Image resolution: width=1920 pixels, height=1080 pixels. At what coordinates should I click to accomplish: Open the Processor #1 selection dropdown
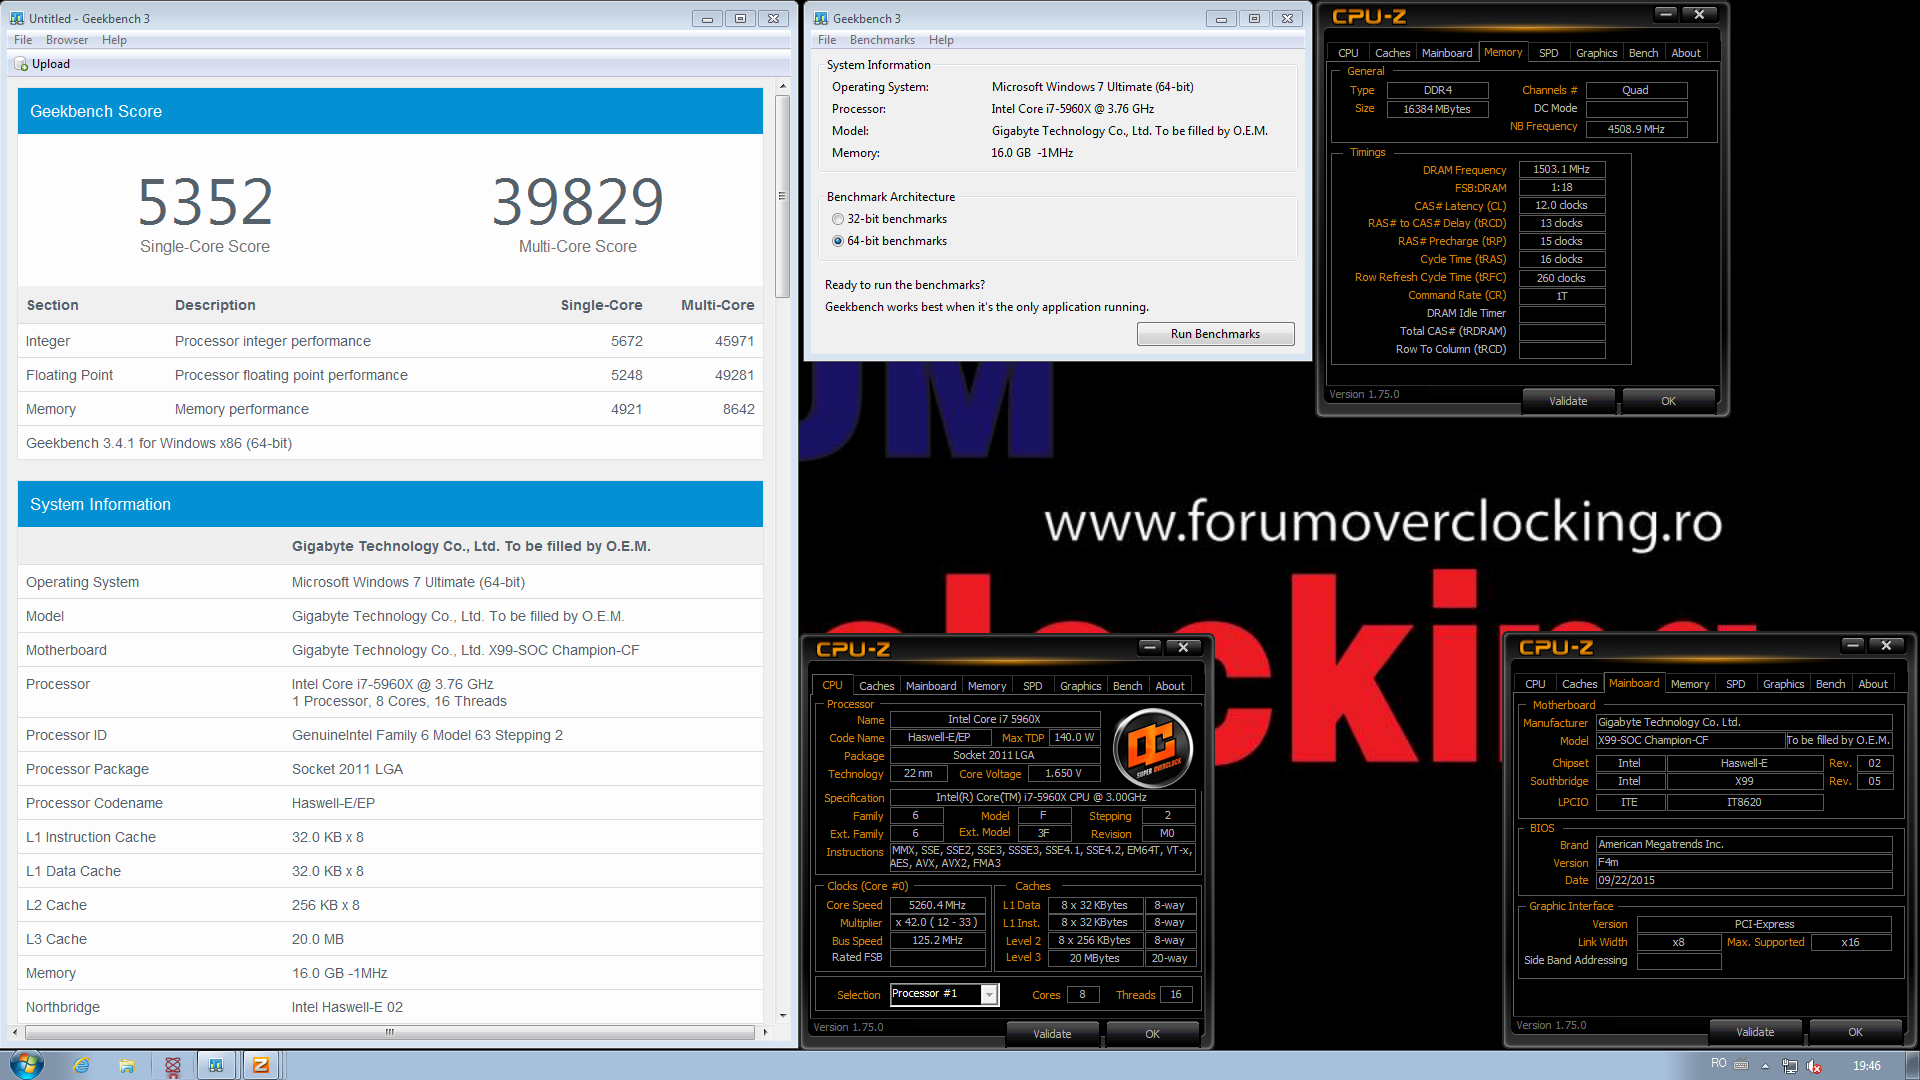click(989, 994)
